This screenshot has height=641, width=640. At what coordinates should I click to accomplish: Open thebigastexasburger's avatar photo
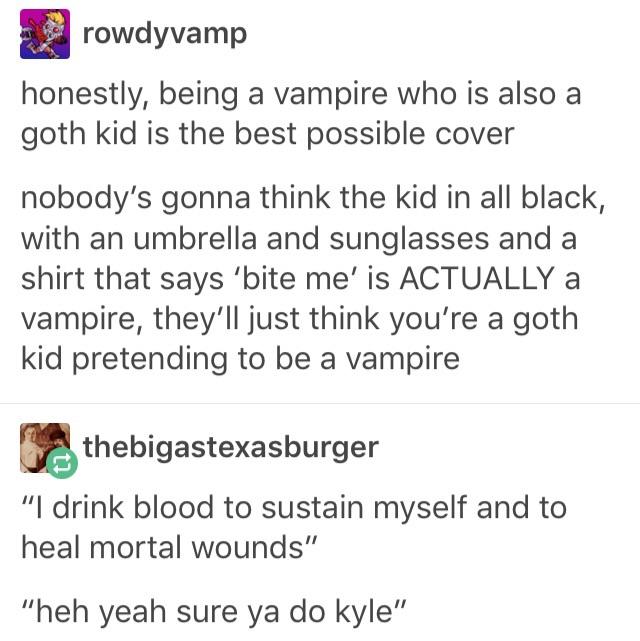tap(45, 448)
